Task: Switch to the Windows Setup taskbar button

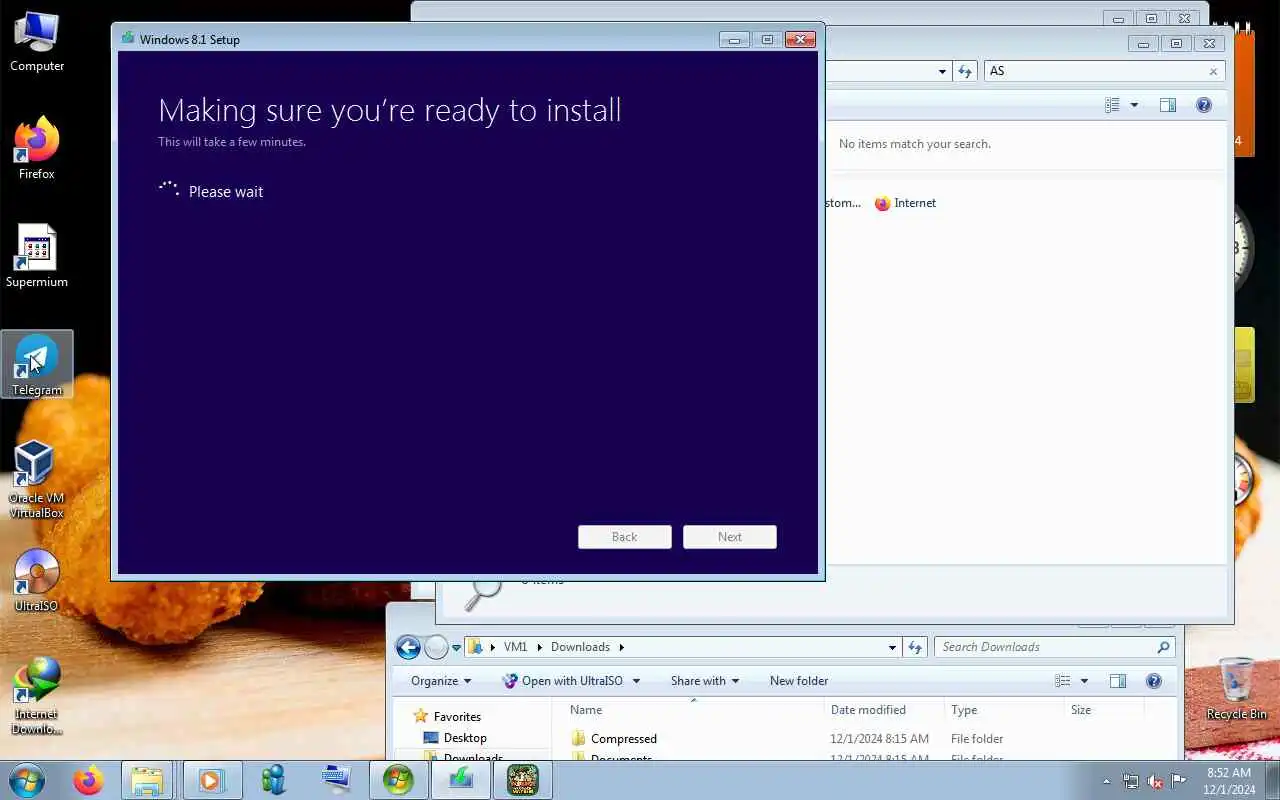Action: [398, 780]
